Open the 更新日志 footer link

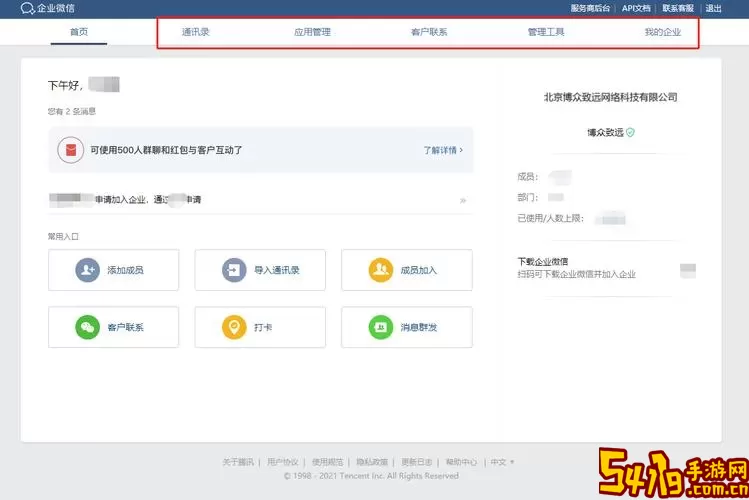[x=417, y=462]
